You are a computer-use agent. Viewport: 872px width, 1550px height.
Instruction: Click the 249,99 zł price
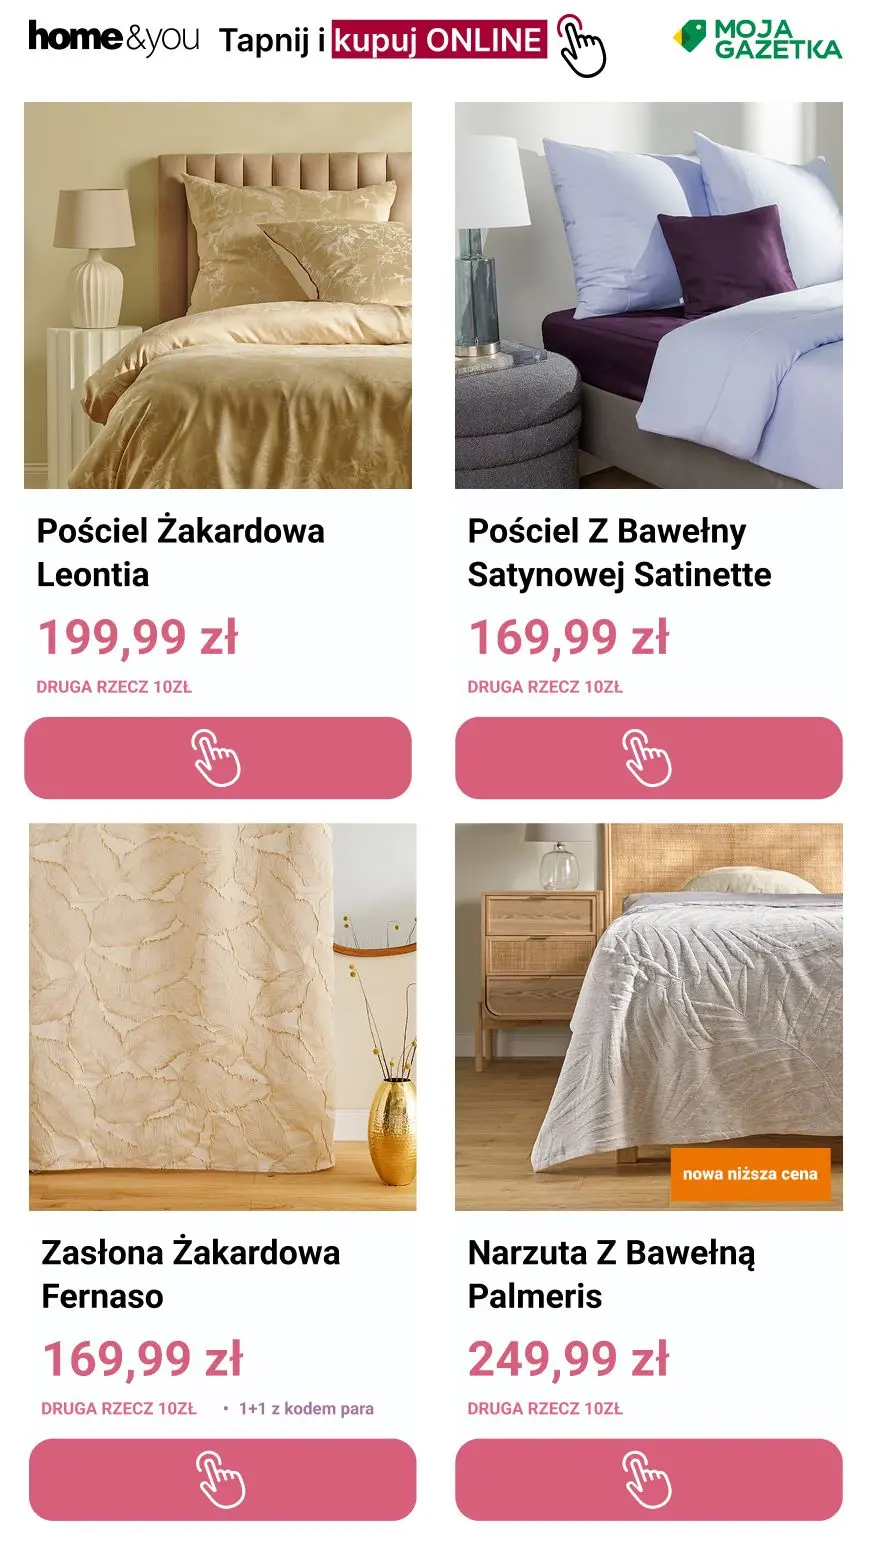click(x=568, y=1359)
